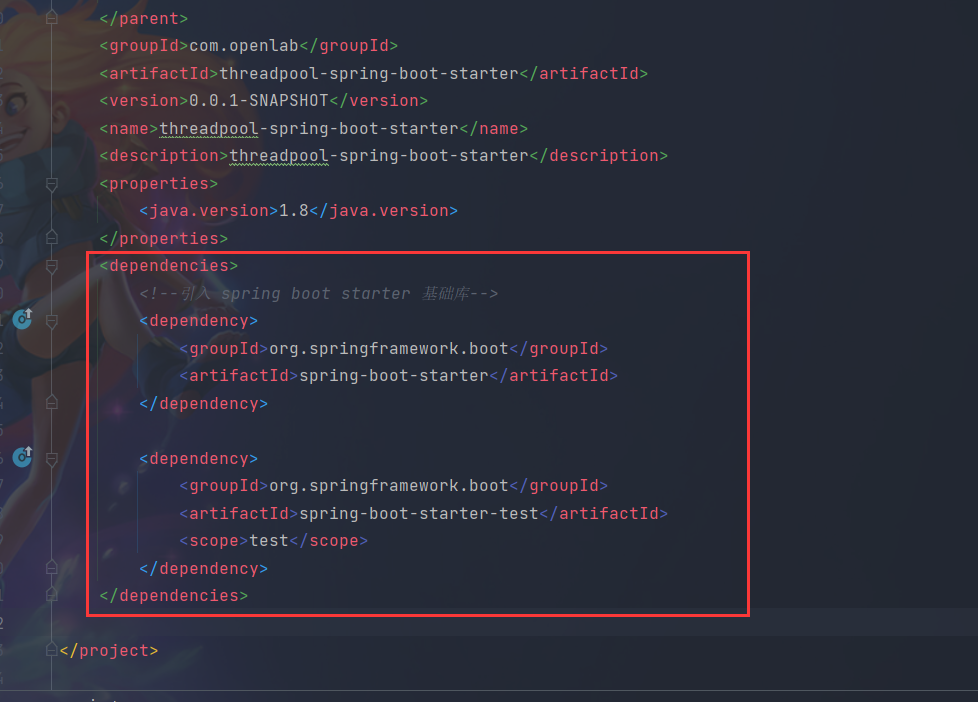Click the blue gutter icon beside spring-boot-starter dependency
The height and width of the screenshot is (702, 978).
tap(22, 318)
